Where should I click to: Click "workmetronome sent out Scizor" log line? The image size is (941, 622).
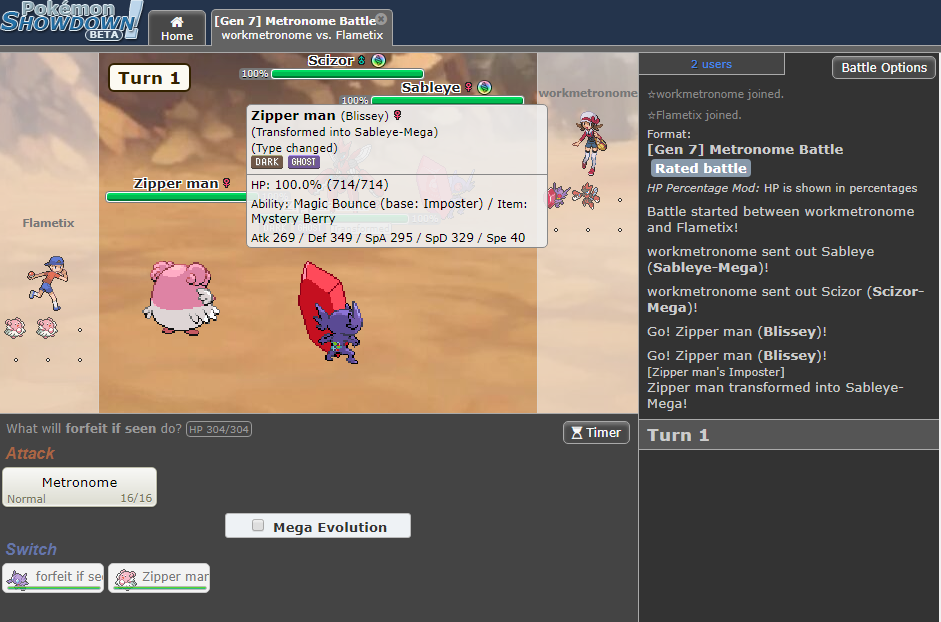785,300
